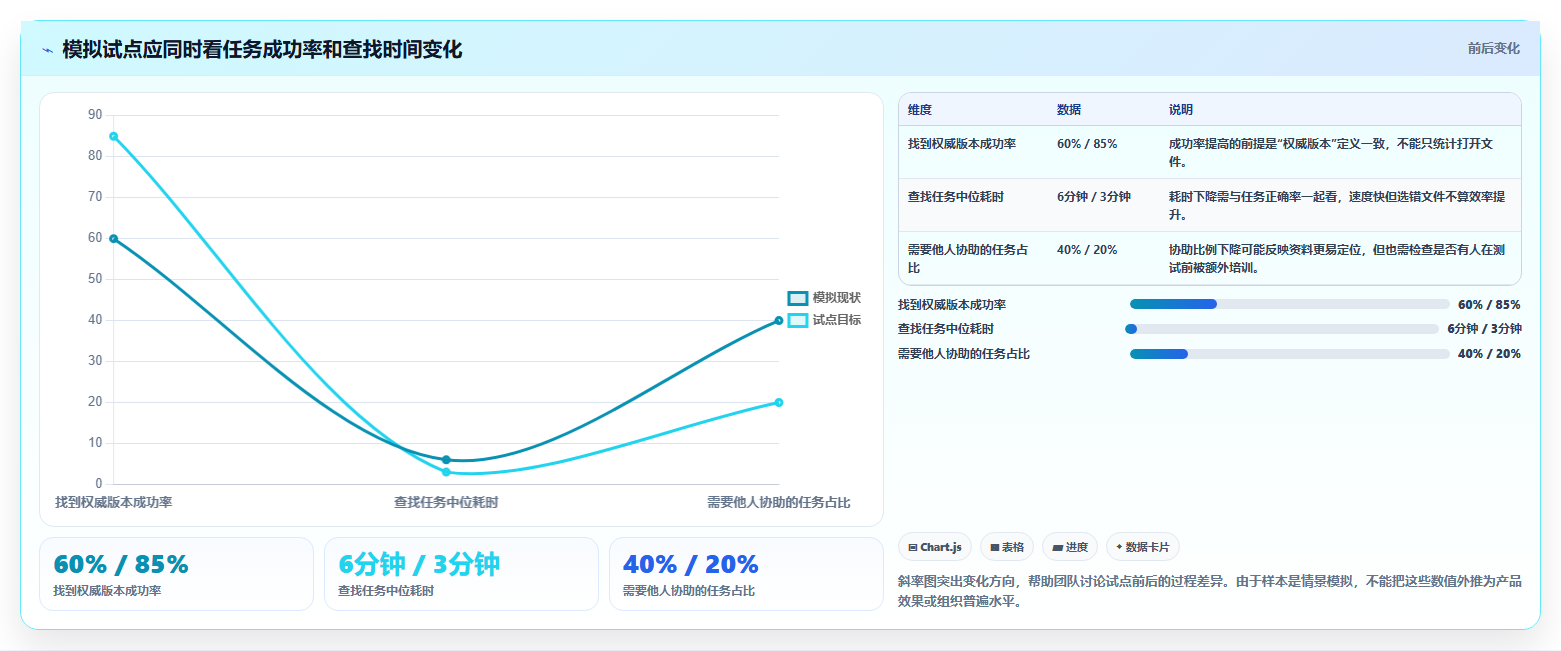Click the Chart.js tag

pyautogui.click(x=935, y=547)
